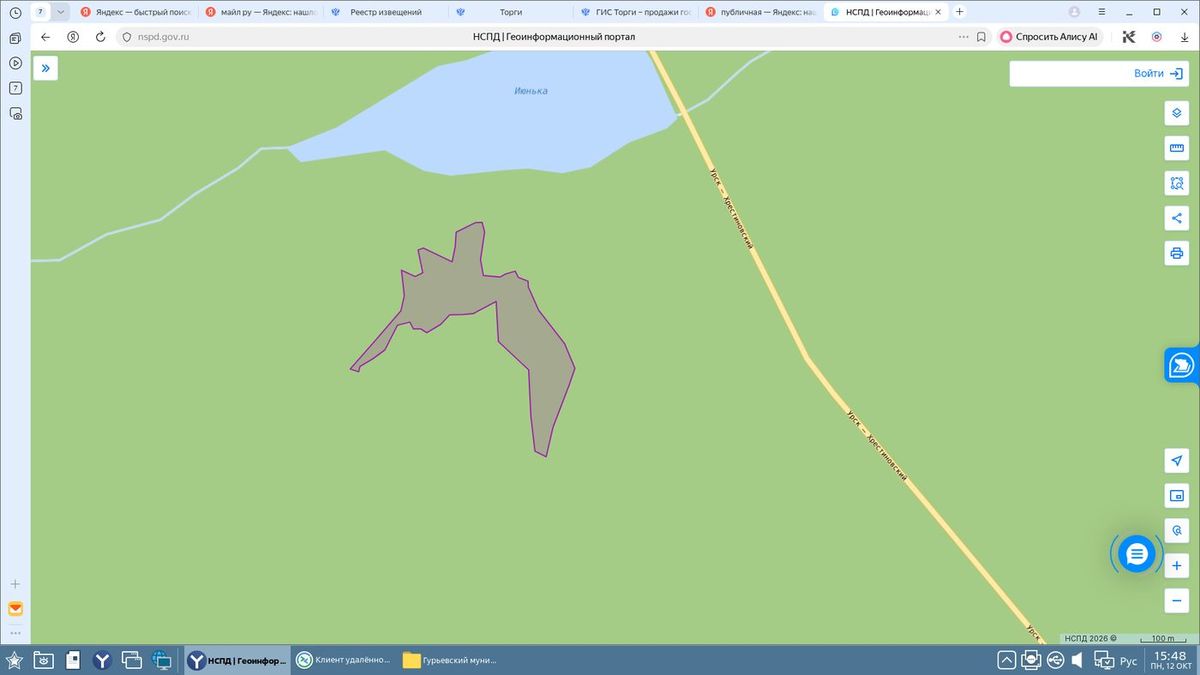Image resolution: width=1200 pixels, height=675 pixels.
Task: Print the map
Action: [1176, 252]
